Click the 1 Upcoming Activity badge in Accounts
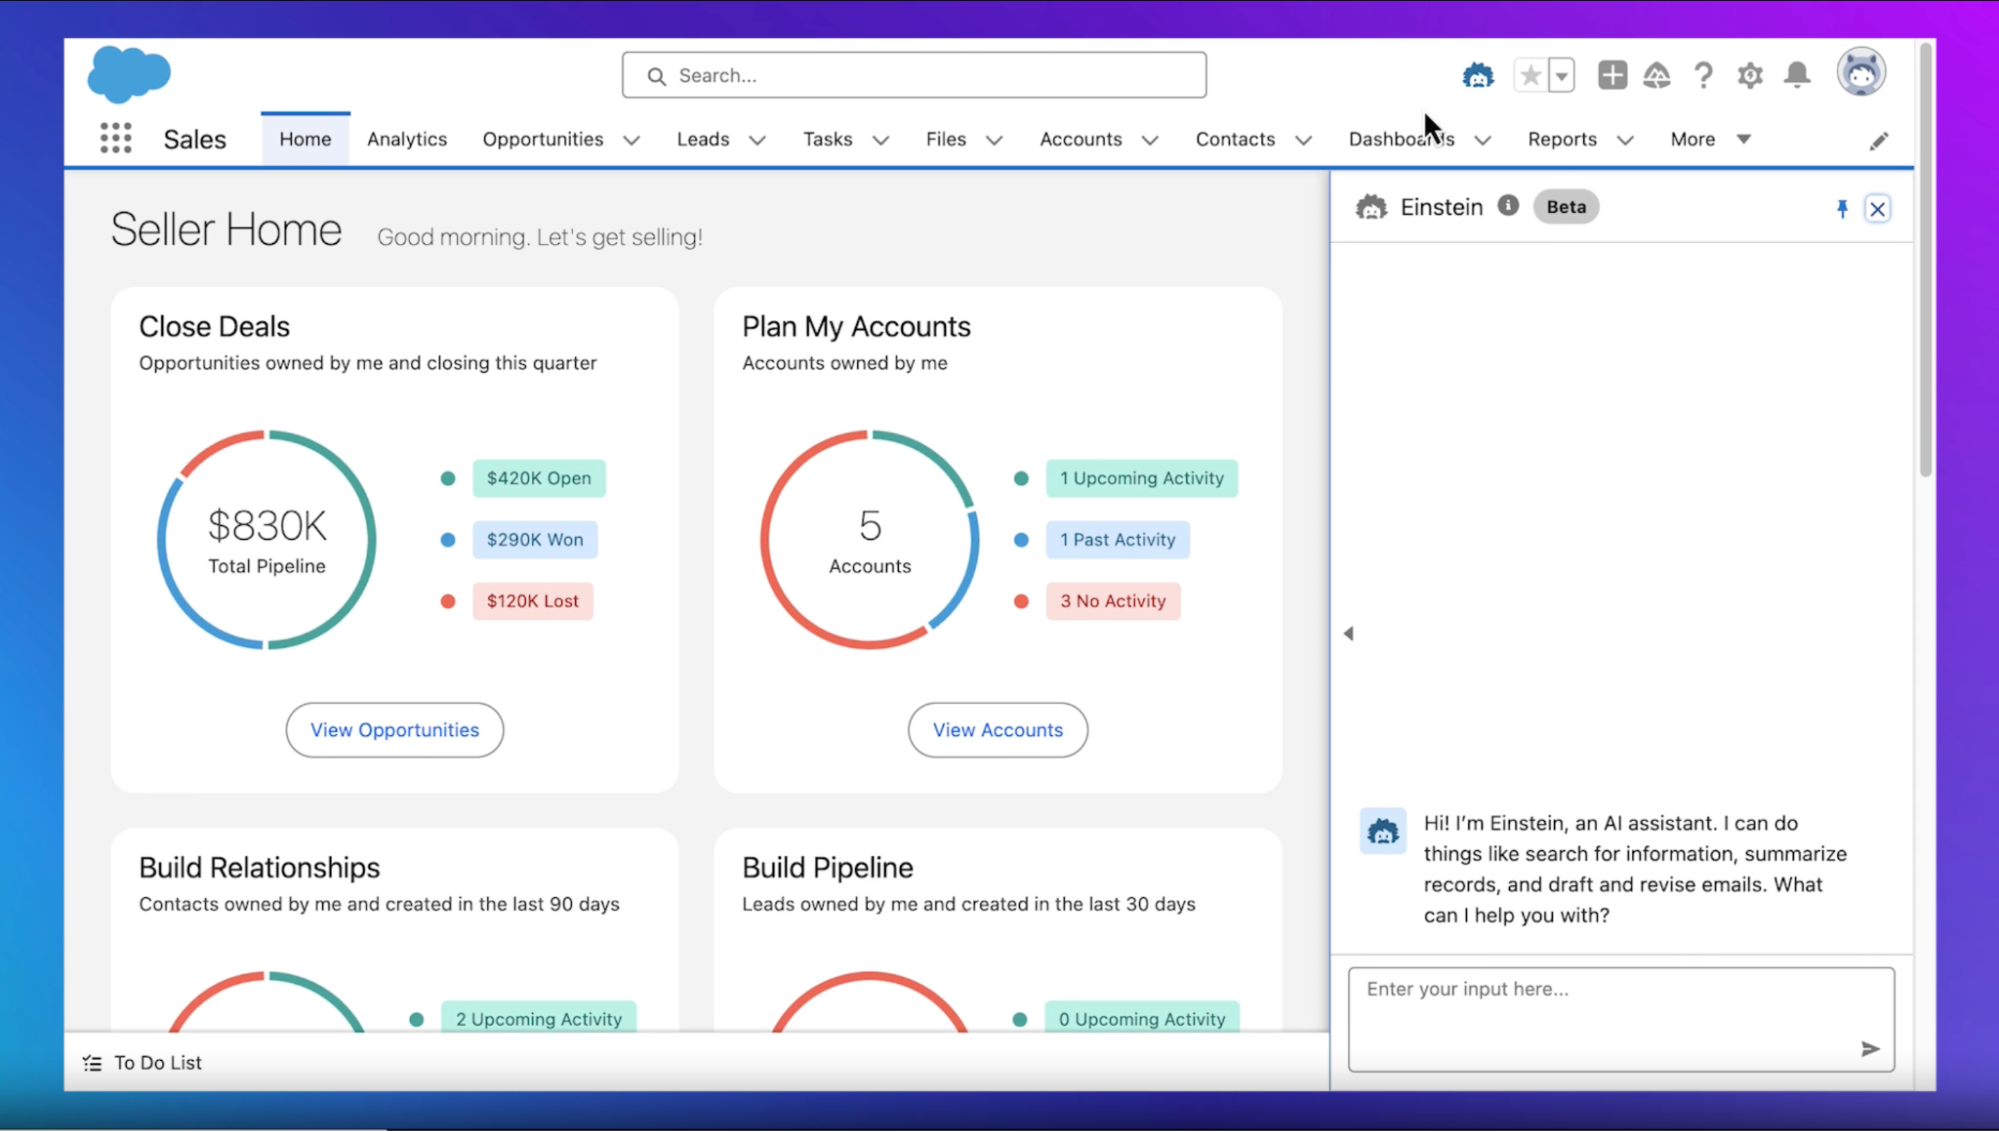The height and width of the screenshot is (1132, 1999). 1142,478
